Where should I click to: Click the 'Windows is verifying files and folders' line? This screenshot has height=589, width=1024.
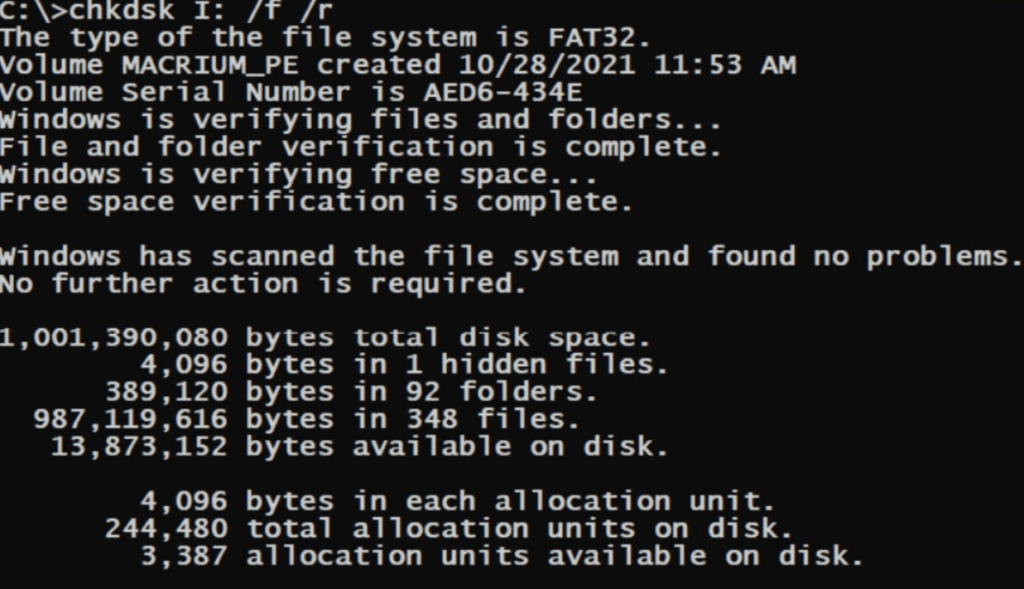coord(360,119)
